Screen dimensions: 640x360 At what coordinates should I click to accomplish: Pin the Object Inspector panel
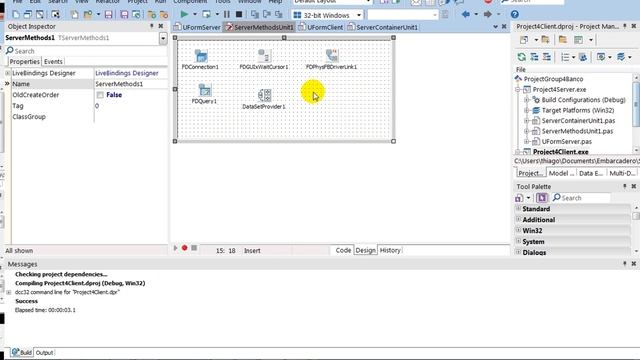tap(151, 26)
